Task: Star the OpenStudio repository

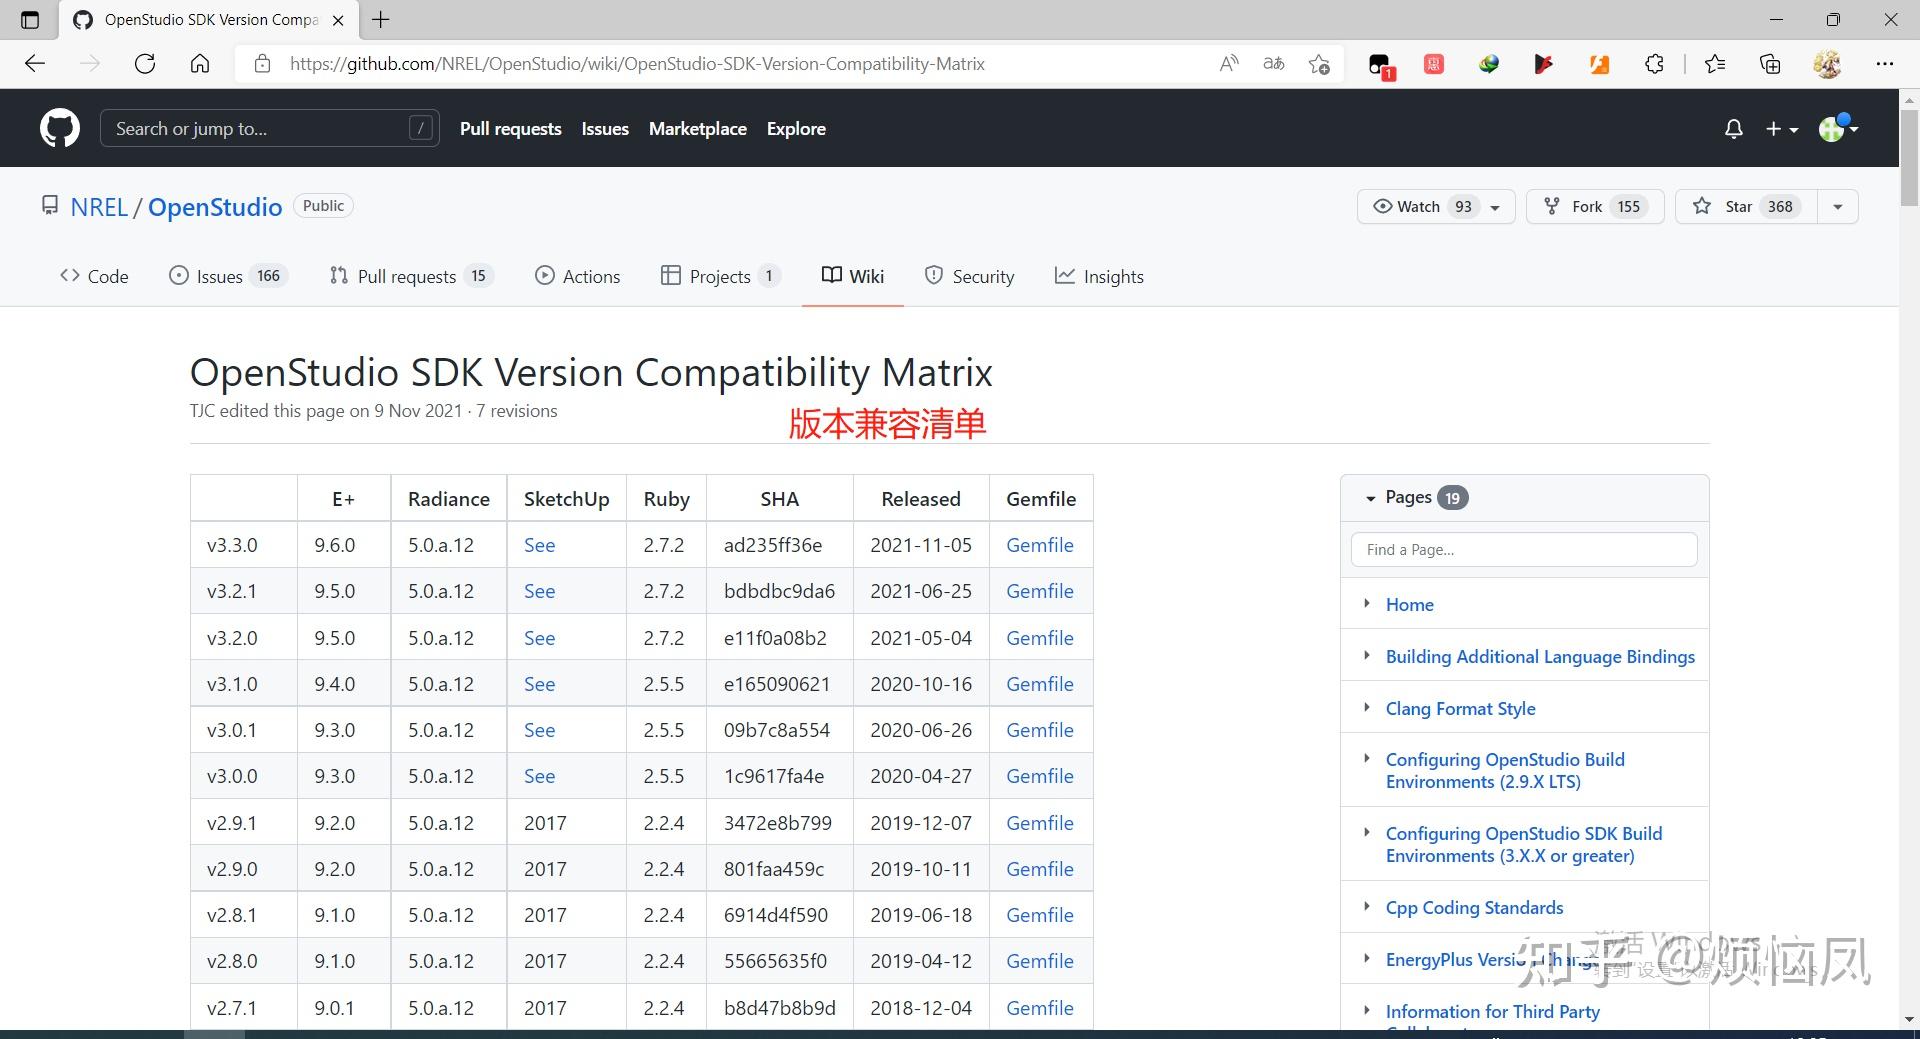Action: [1746, 206]
